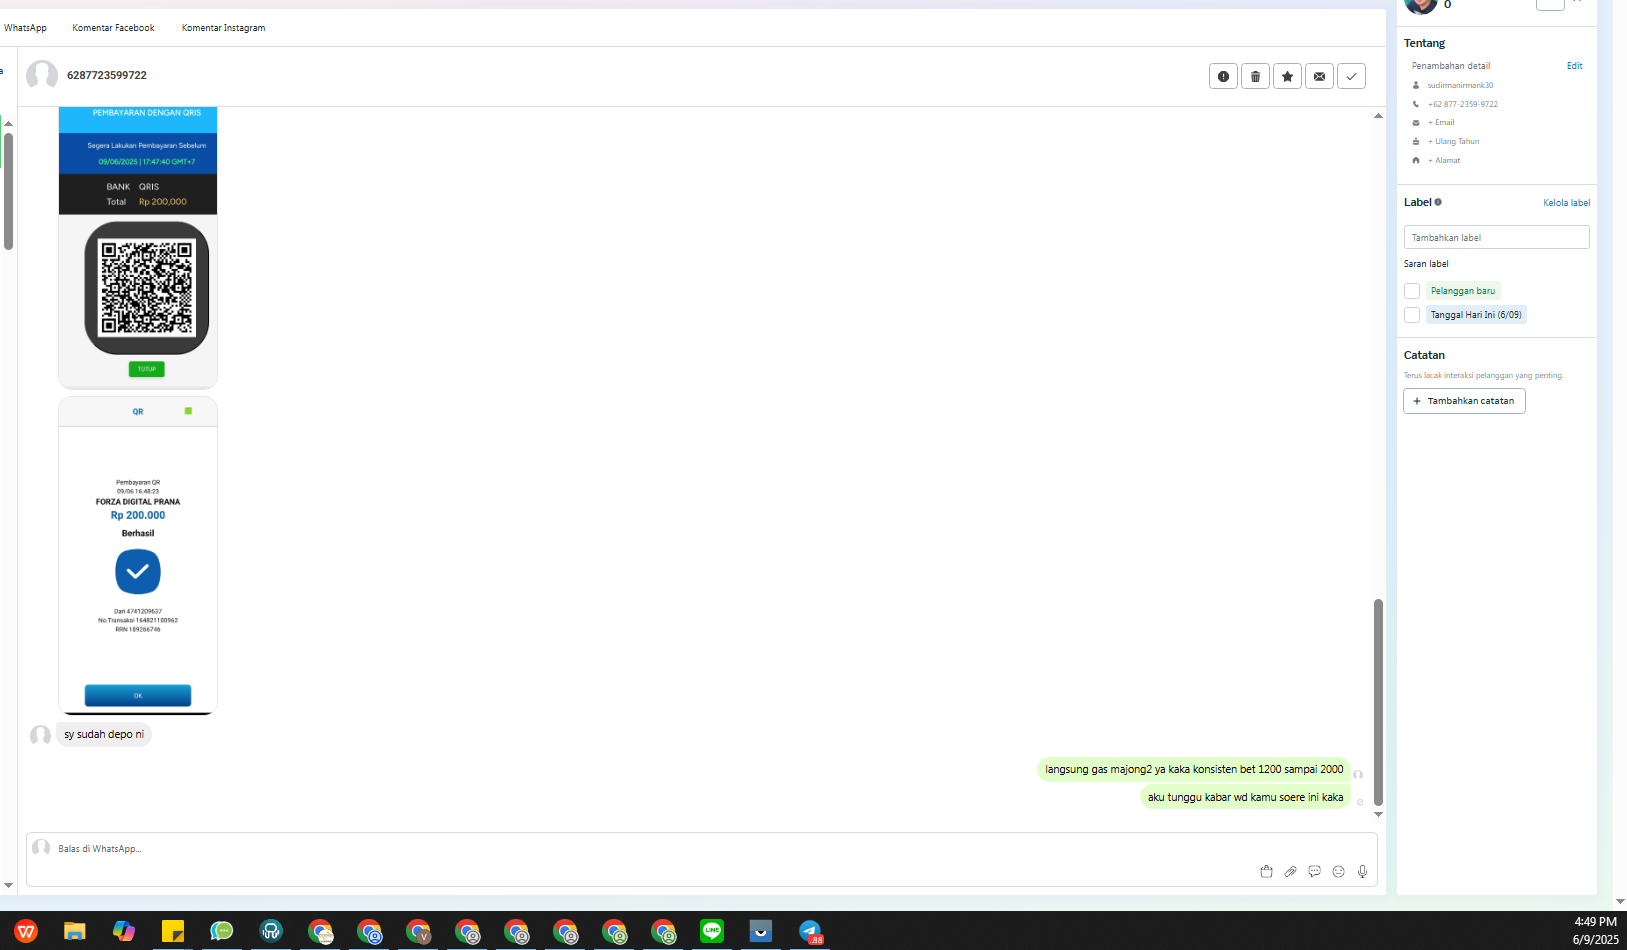Switch to Komentar Instagram tab

[x=223, y=28]
